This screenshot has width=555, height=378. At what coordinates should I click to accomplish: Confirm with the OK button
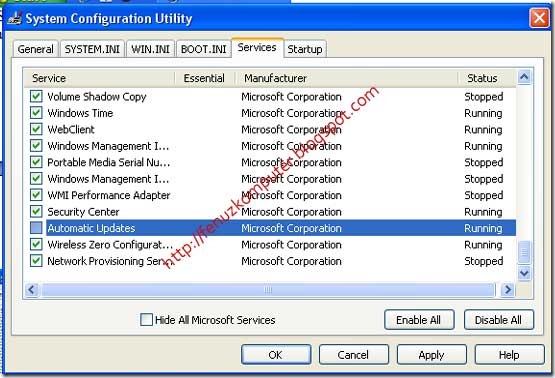[x=276, y=355]
